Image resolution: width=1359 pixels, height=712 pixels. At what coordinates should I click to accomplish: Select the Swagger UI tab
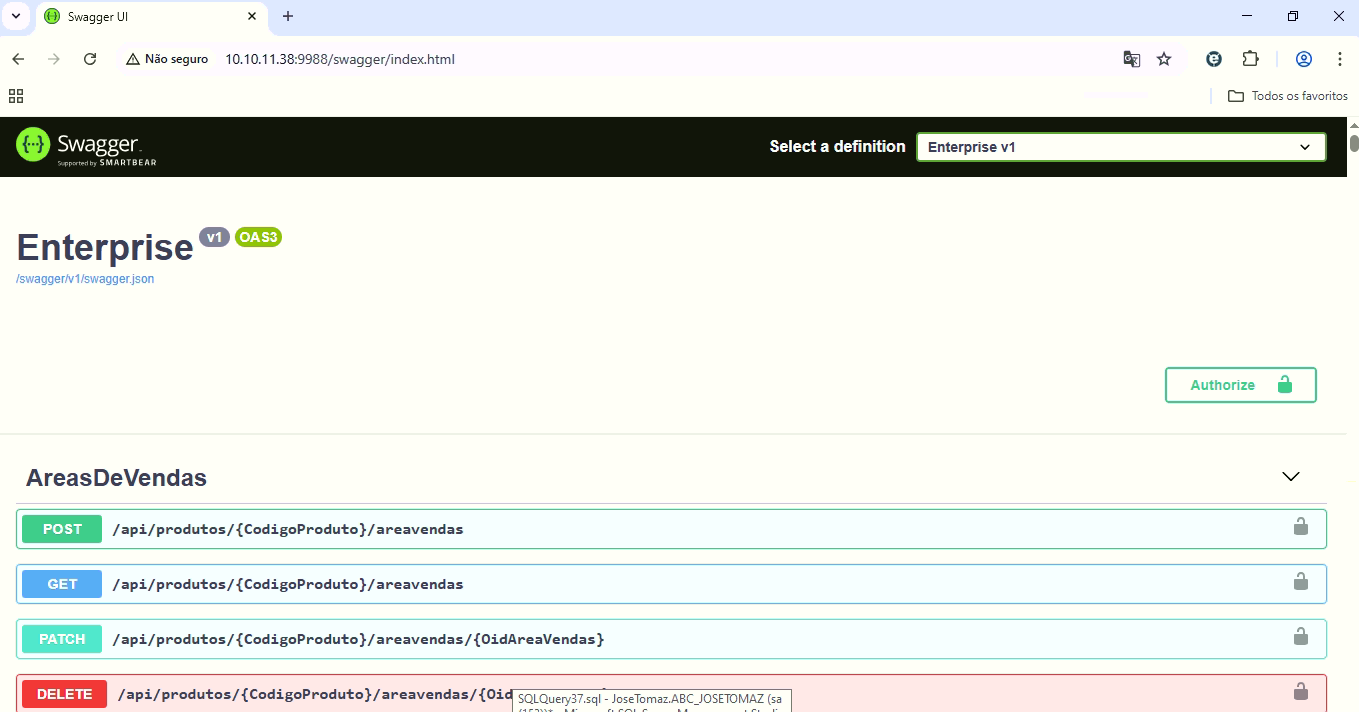coord(150,16)
